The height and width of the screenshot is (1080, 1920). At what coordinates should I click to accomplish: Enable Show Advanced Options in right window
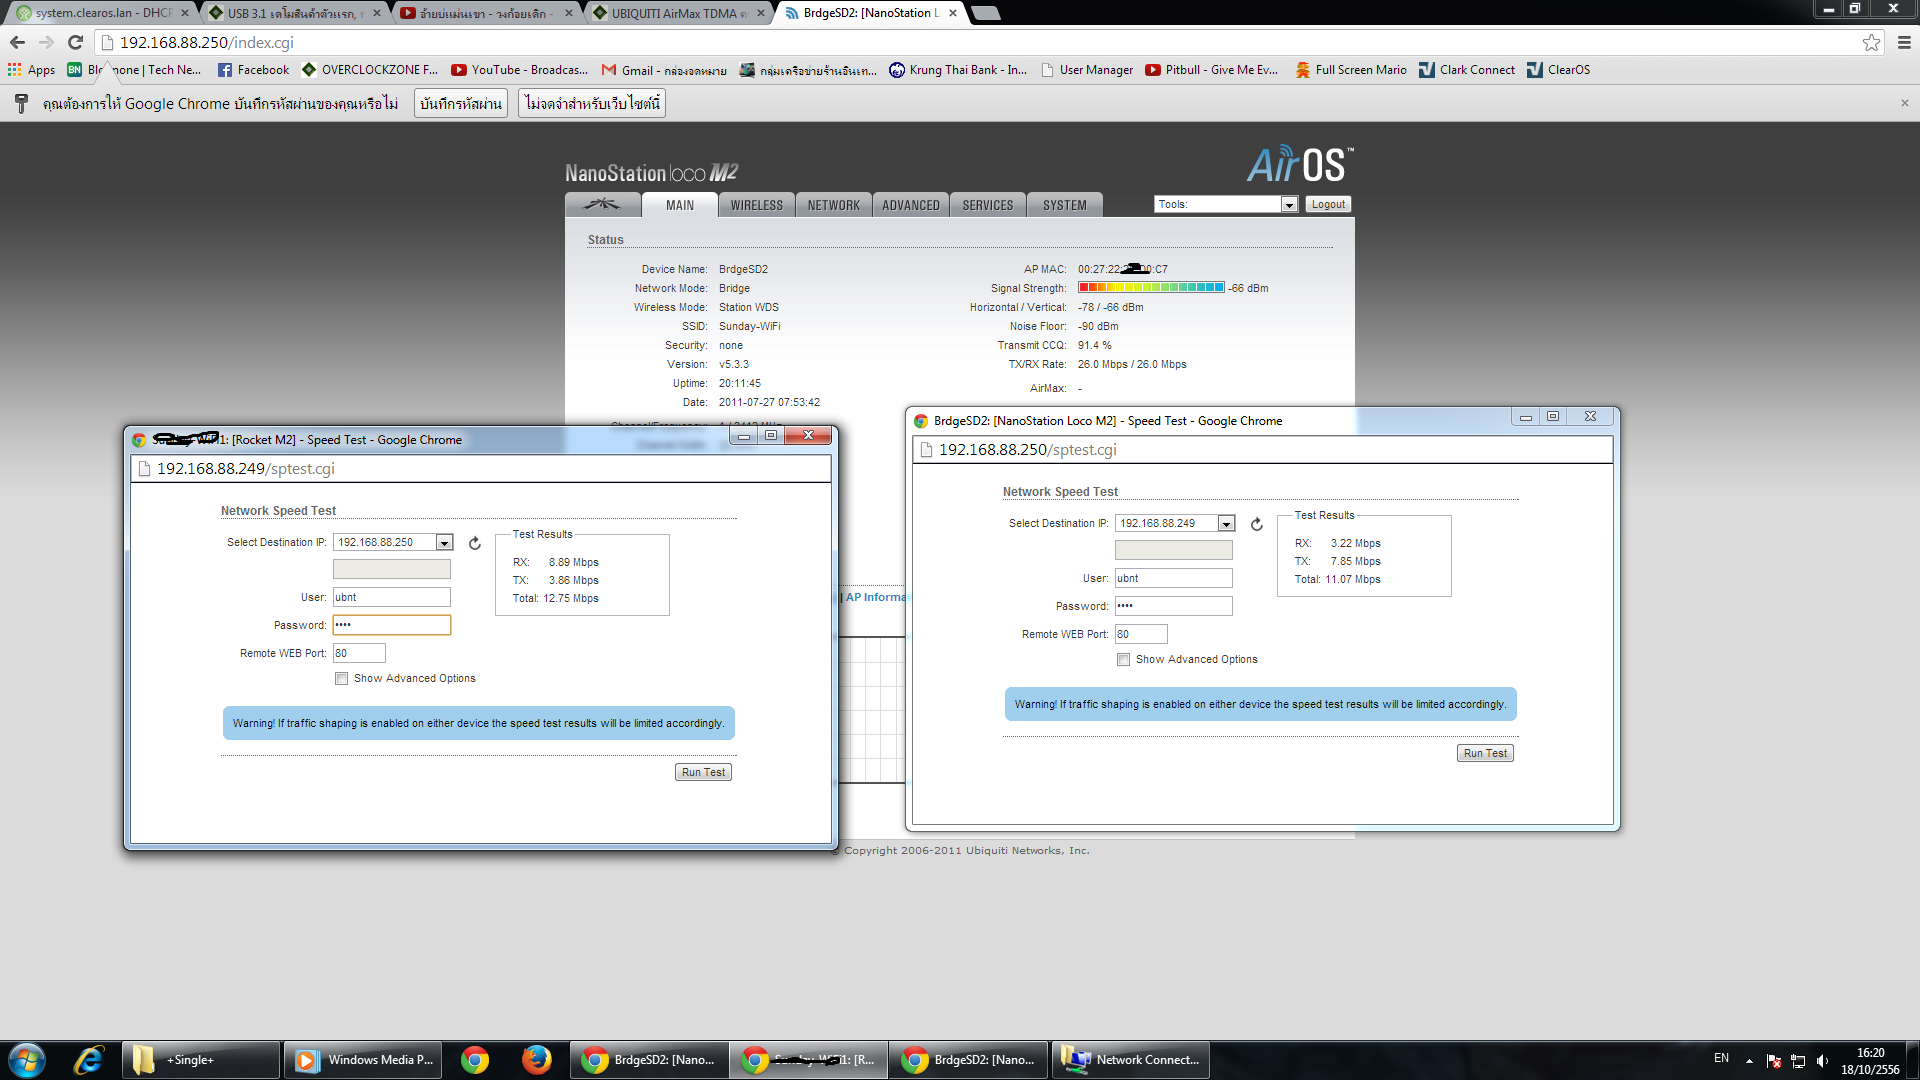1124,660
